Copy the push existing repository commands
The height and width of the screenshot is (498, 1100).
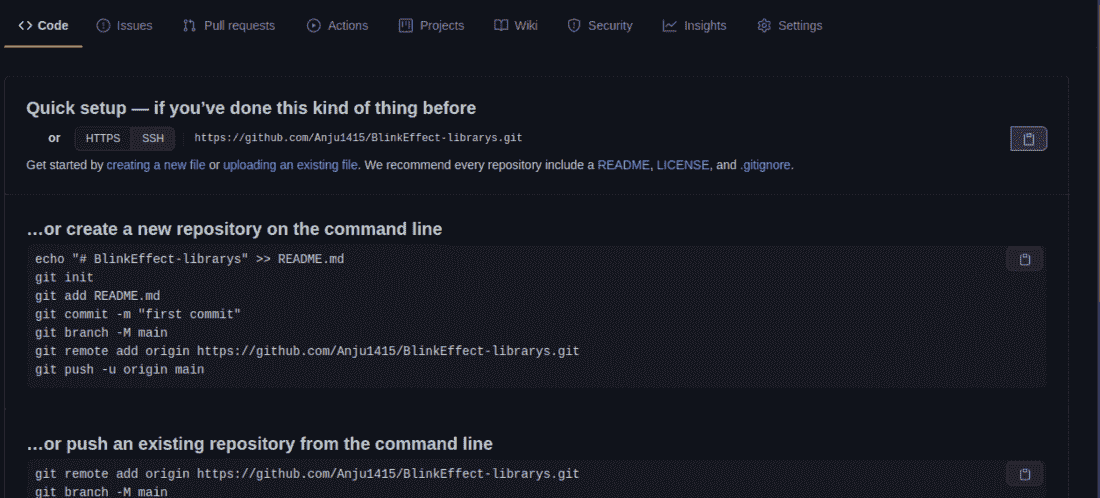pos(1024,474)
